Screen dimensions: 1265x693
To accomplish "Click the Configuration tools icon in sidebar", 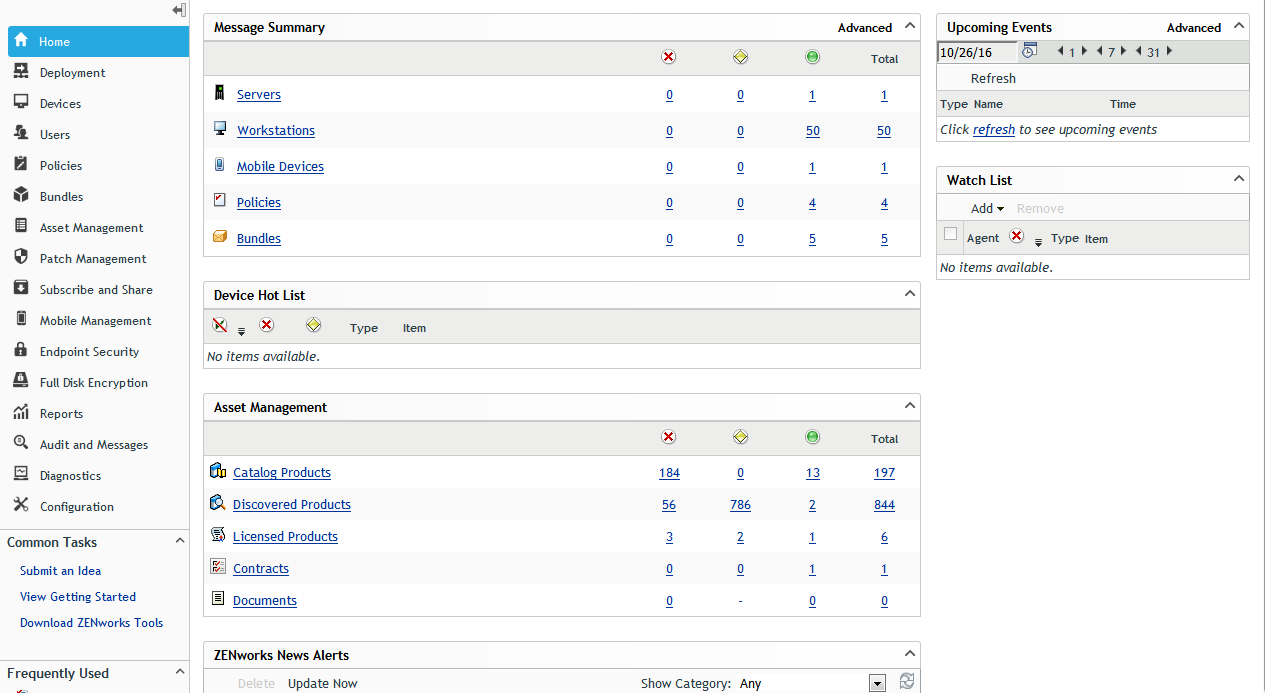I will click(x=21, y=506).
